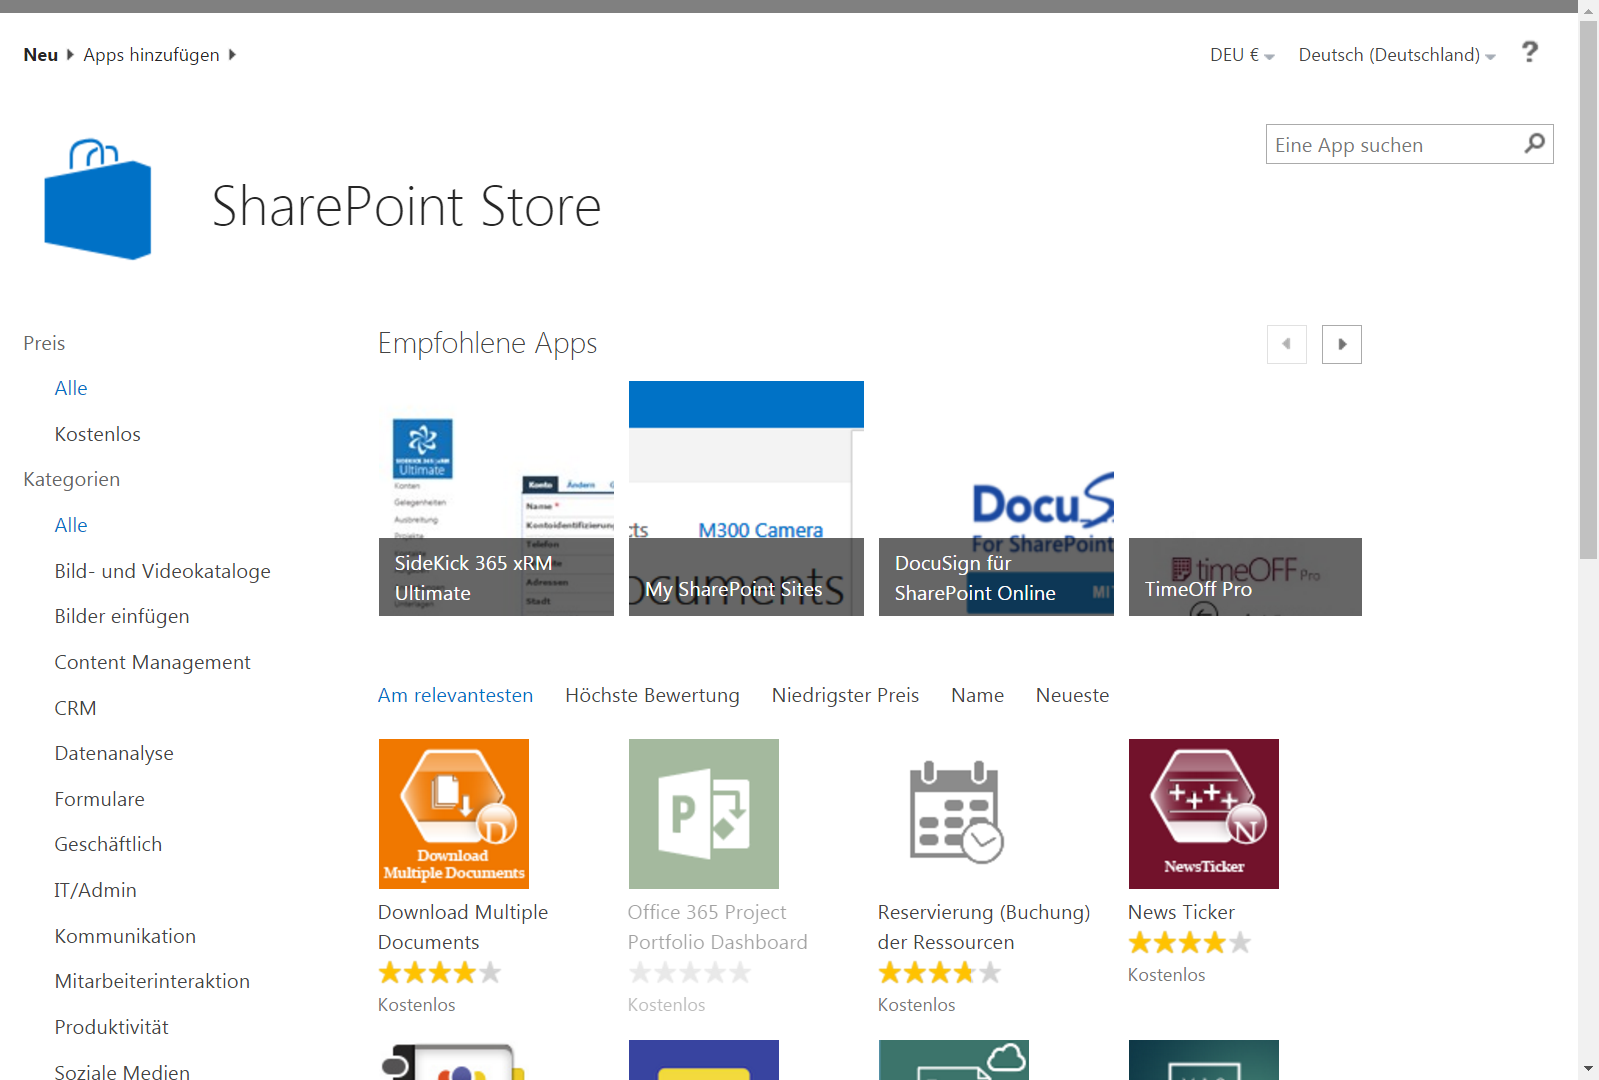Click the star rating under News Ticker
This screenshot has width=1599, height=1080.
[1189, 942]
